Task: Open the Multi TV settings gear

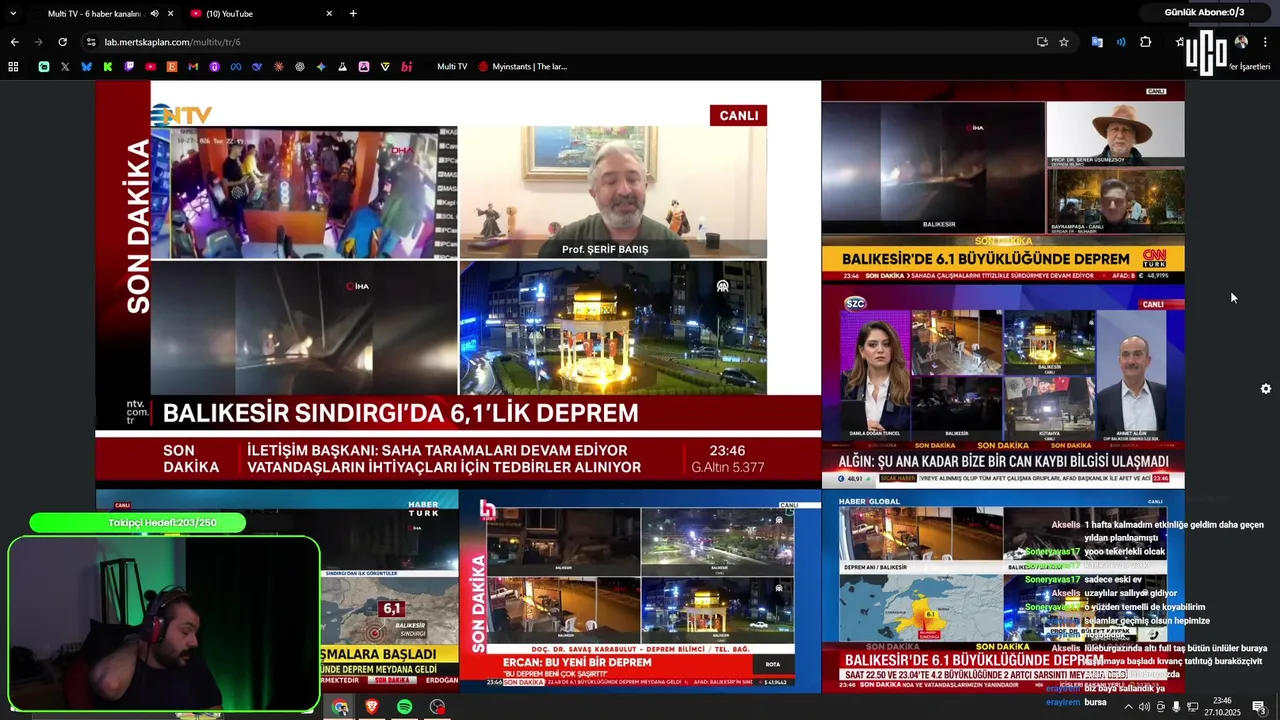Action: coord(1266,389)
